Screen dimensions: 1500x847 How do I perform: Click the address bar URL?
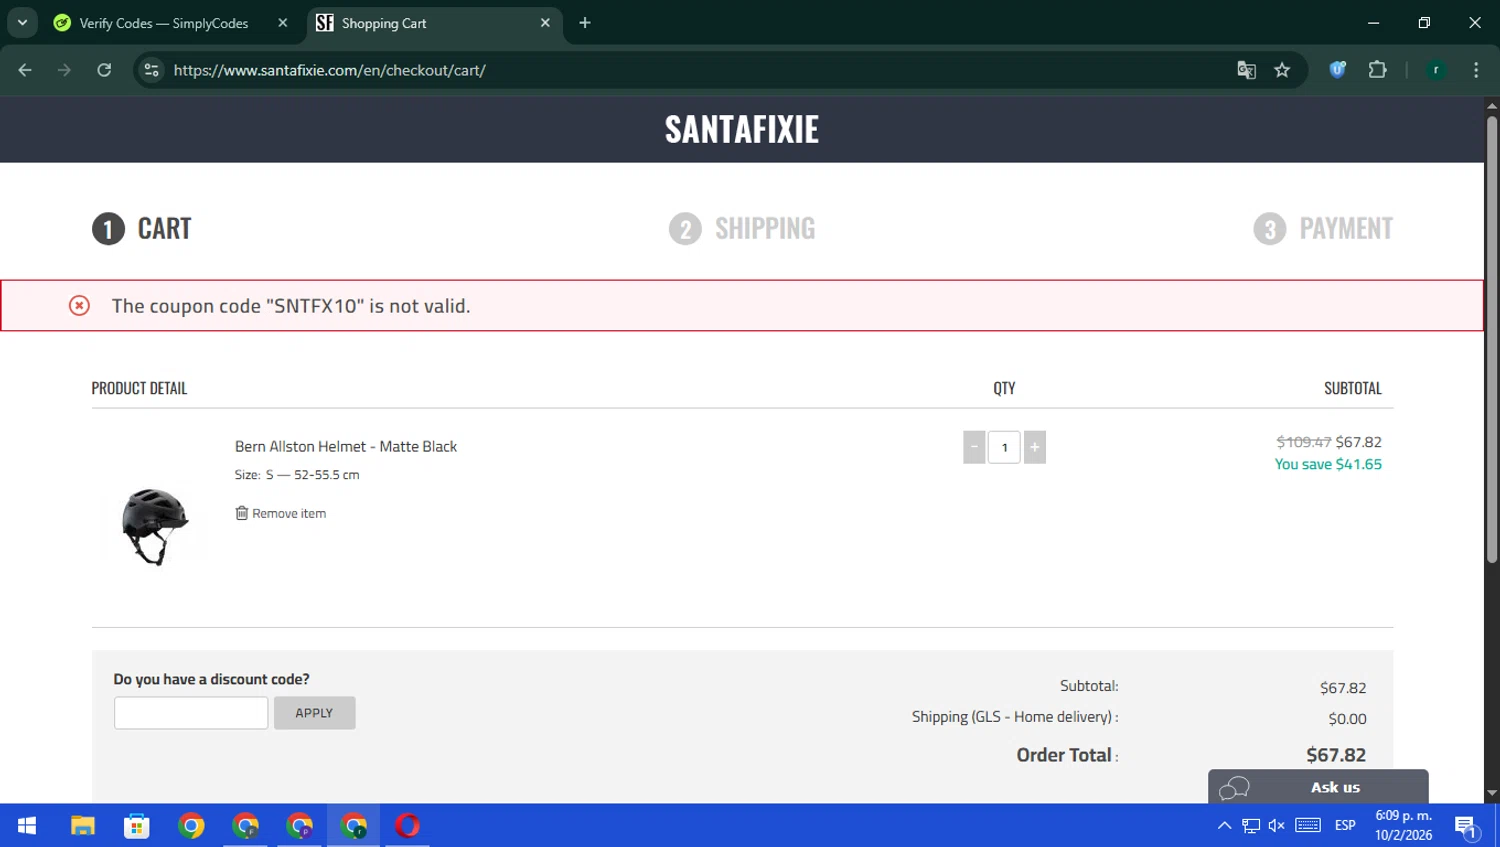pos(330,70)
